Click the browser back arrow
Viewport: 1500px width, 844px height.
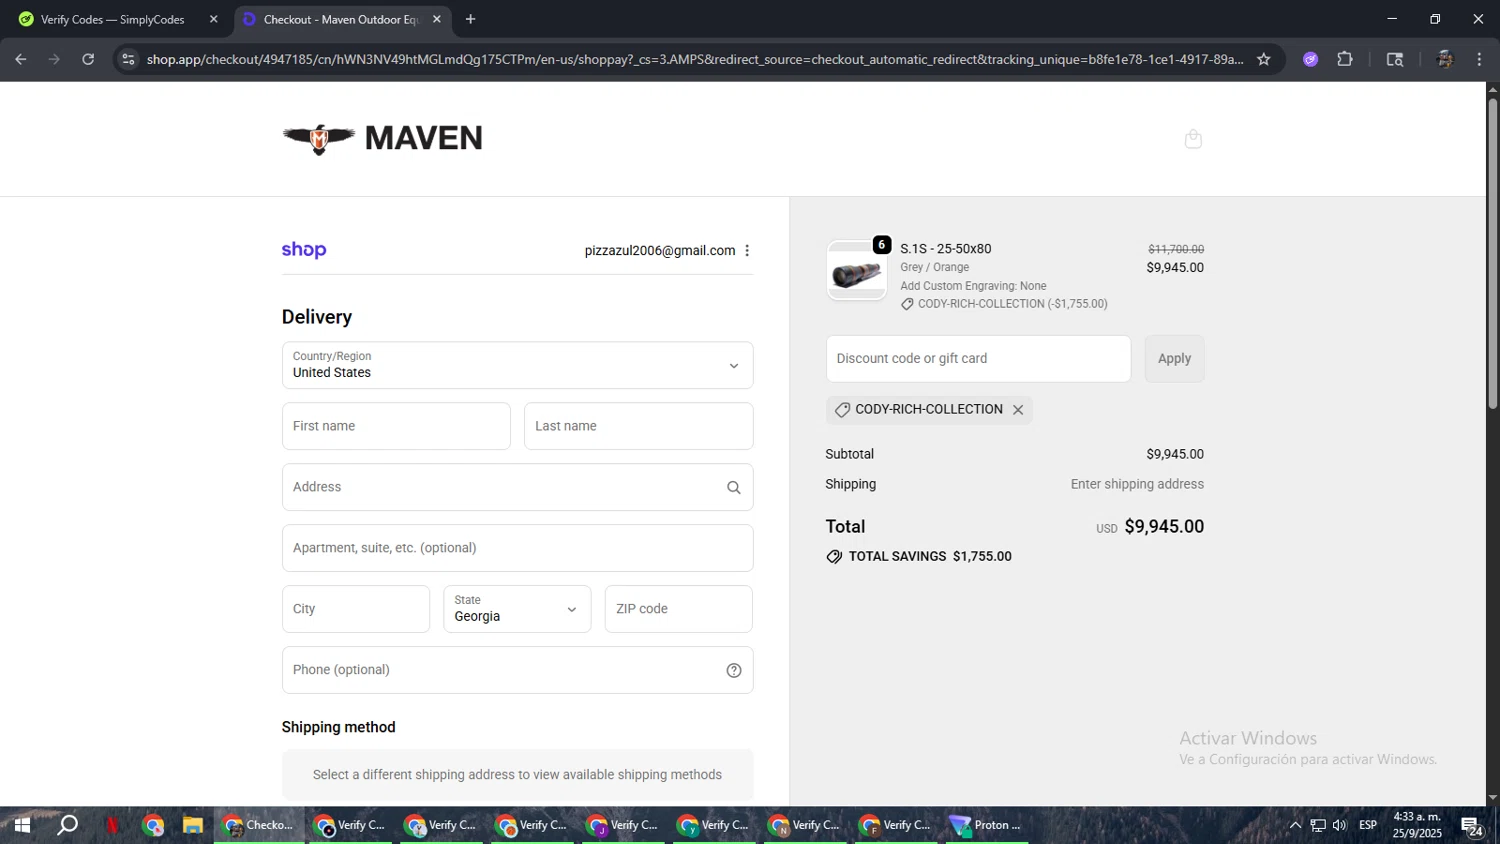(x=20, y=59)
